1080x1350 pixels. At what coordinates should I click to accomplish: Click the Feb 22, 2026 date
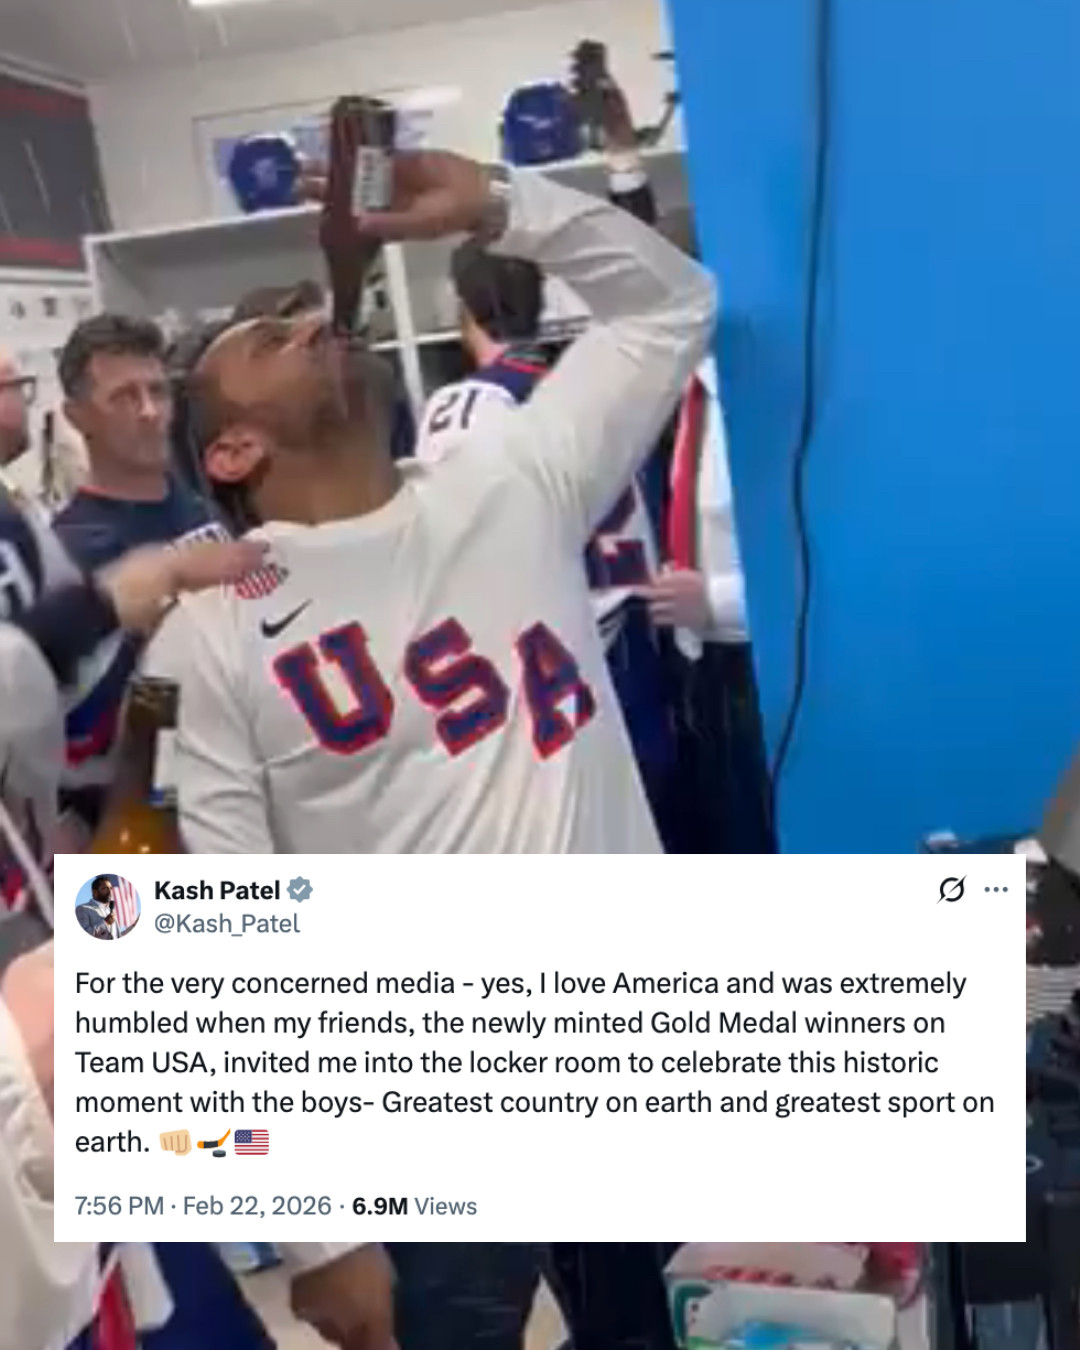[257, 1206]
